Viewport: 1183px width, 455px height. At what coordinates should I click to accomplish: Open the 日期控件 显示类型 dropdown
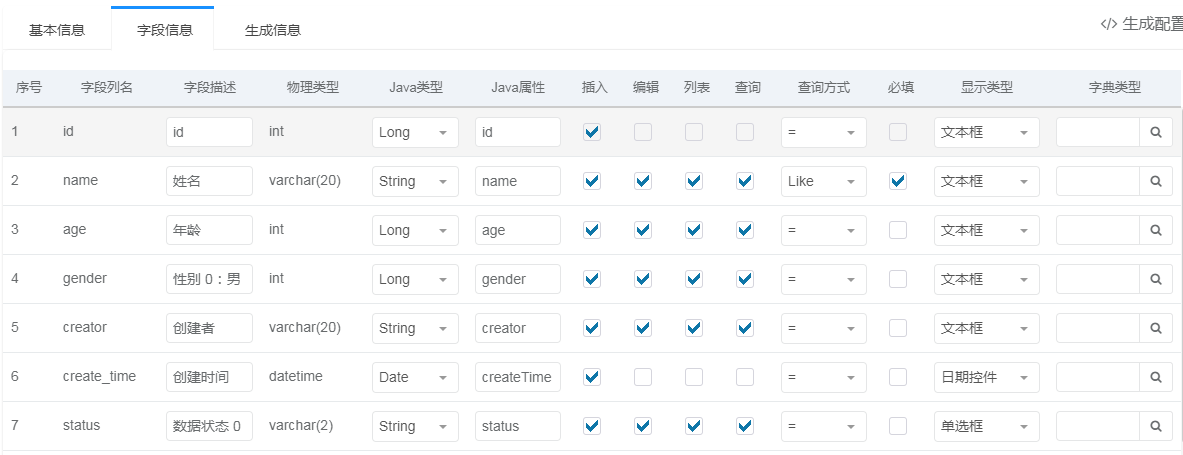[x=986, y=377]
